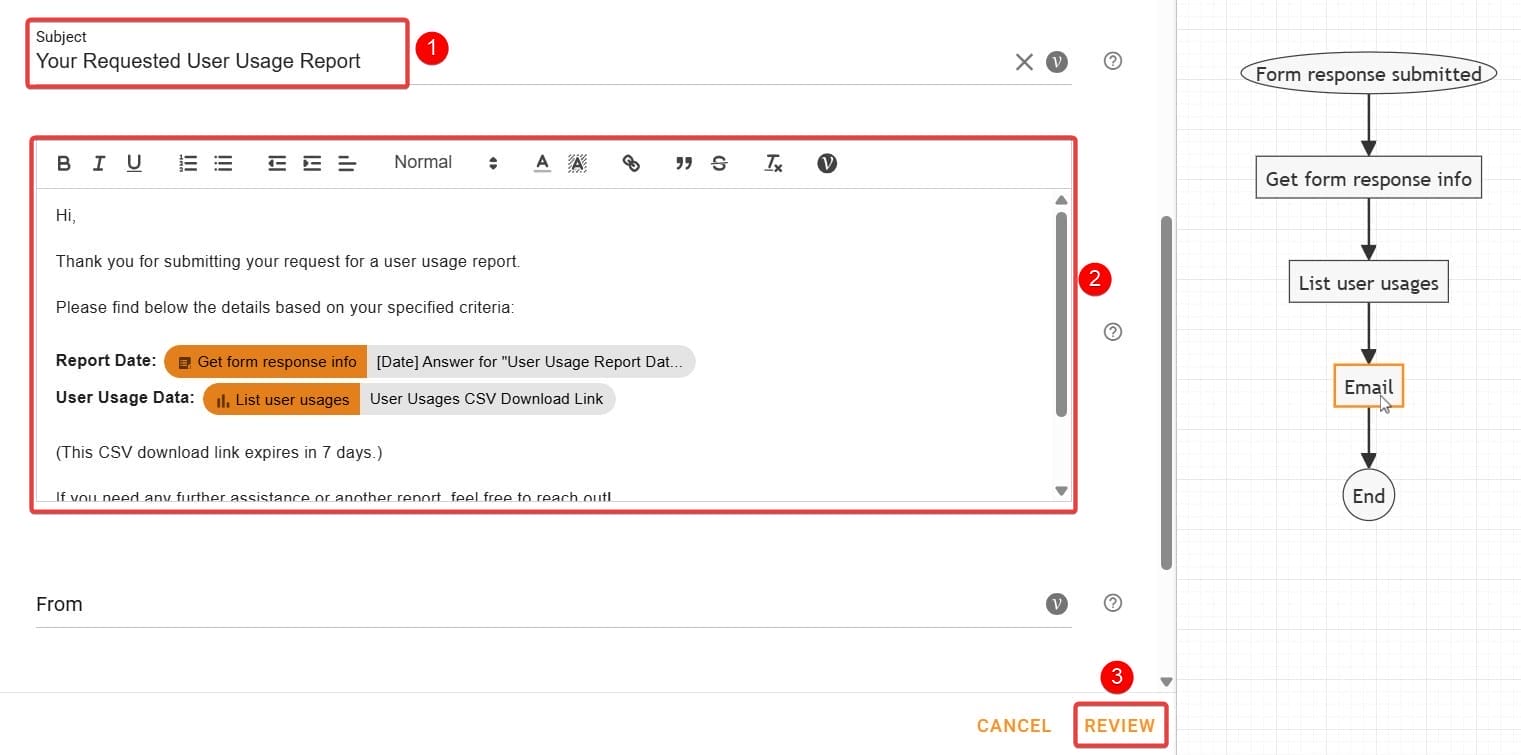Insert a variable using the toolbar V icon

point(827,162)
